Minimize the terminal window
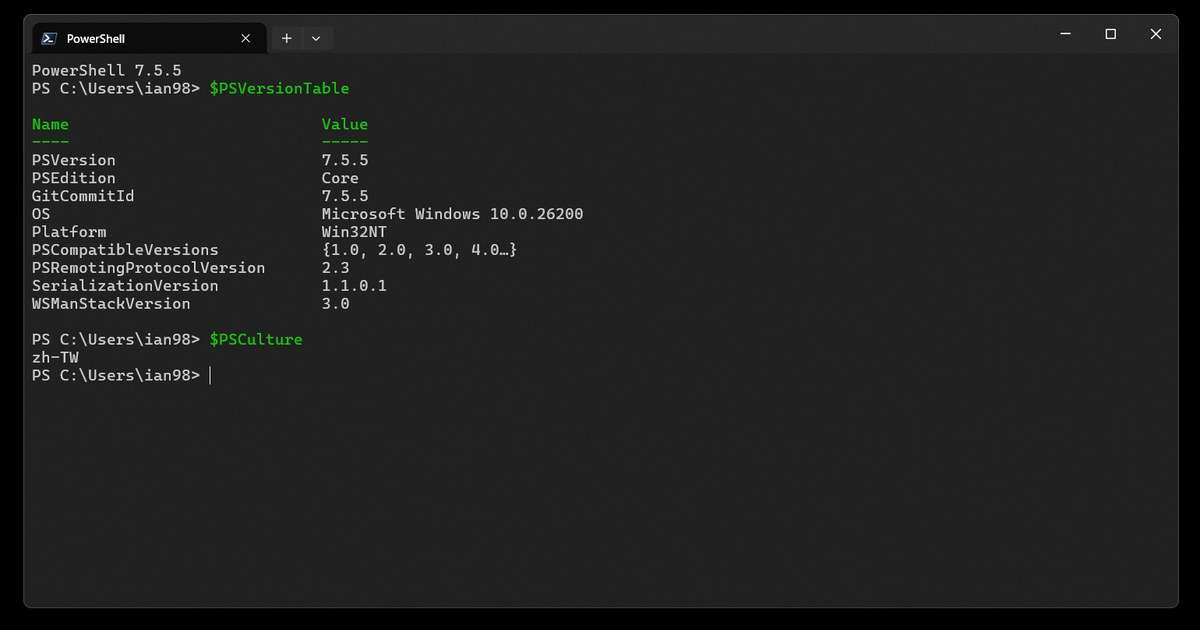The height and width of the screenshot is (630, 1200). 1065,34
